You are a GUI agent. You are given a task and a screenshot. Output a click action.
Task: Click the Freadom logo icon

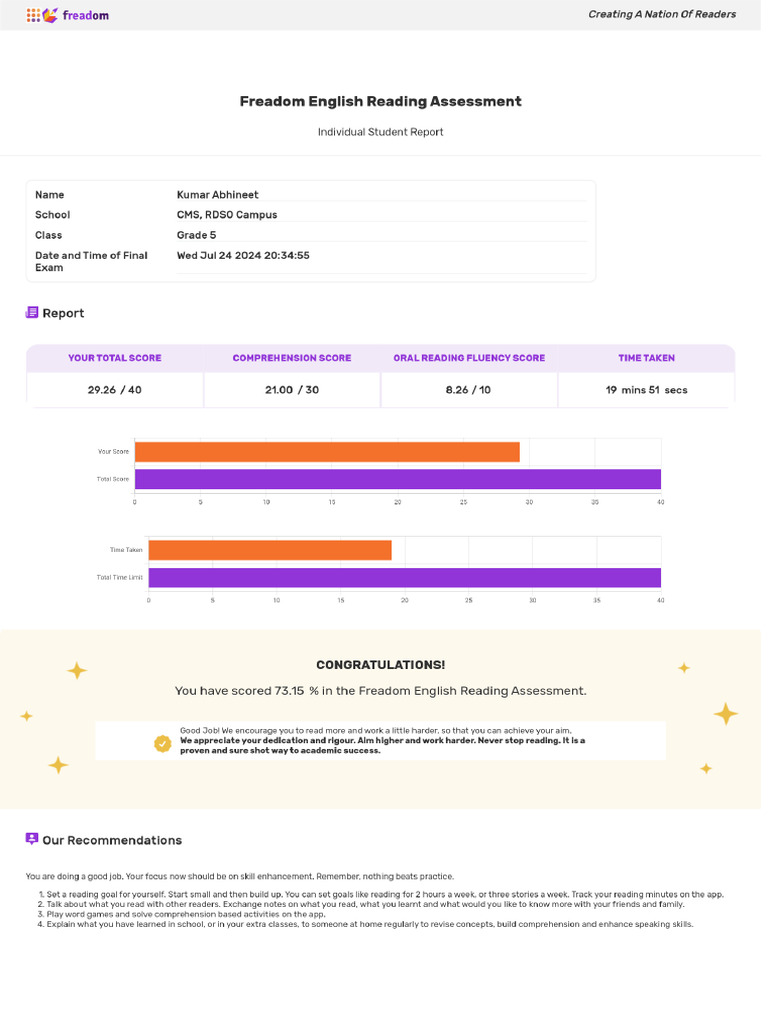click(x=42, y=15)
